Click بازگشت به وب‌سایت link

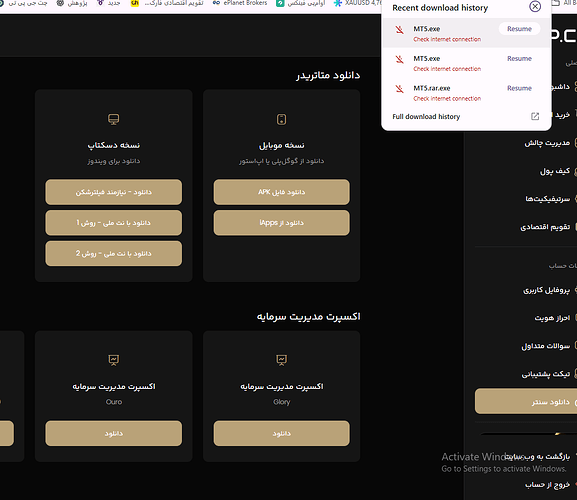537,457
